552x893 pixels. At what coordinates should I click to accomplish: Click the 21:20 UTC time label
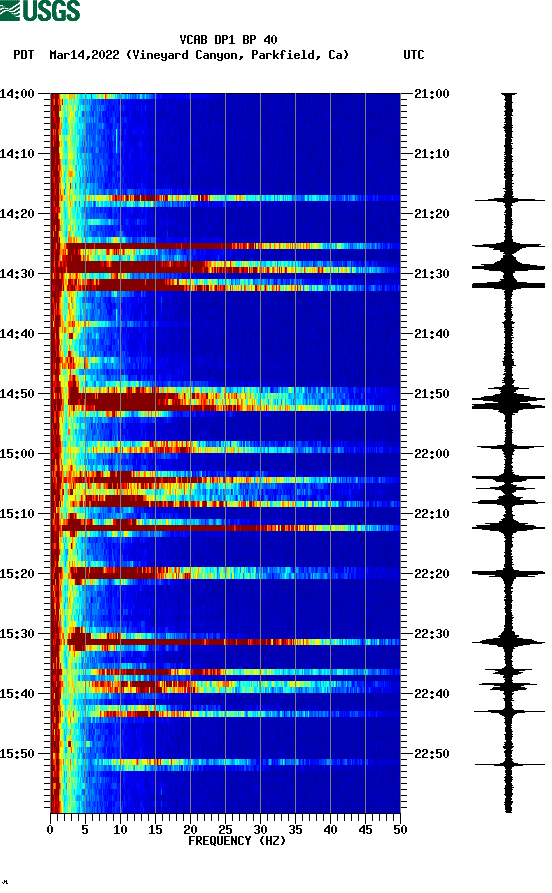click(x=432, y=214)
